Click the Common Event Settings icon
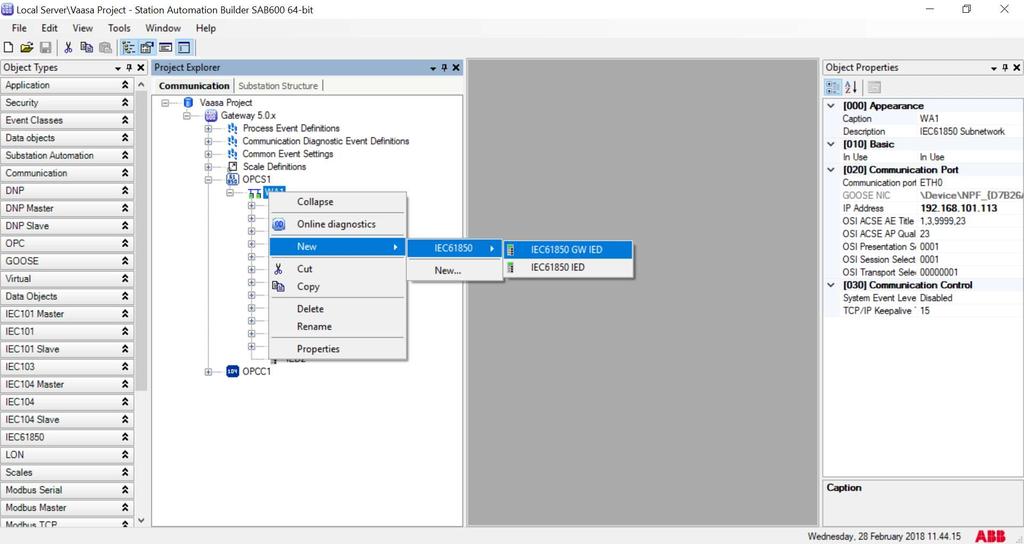The height and width of the screenshot is (544, 1024). 232,153
